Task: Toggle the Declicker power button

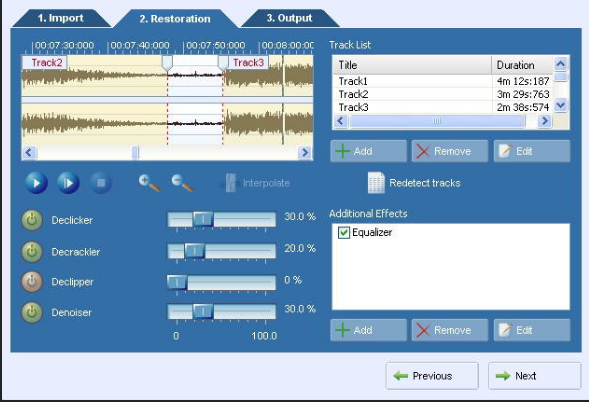Action: (x=32, y=220)
